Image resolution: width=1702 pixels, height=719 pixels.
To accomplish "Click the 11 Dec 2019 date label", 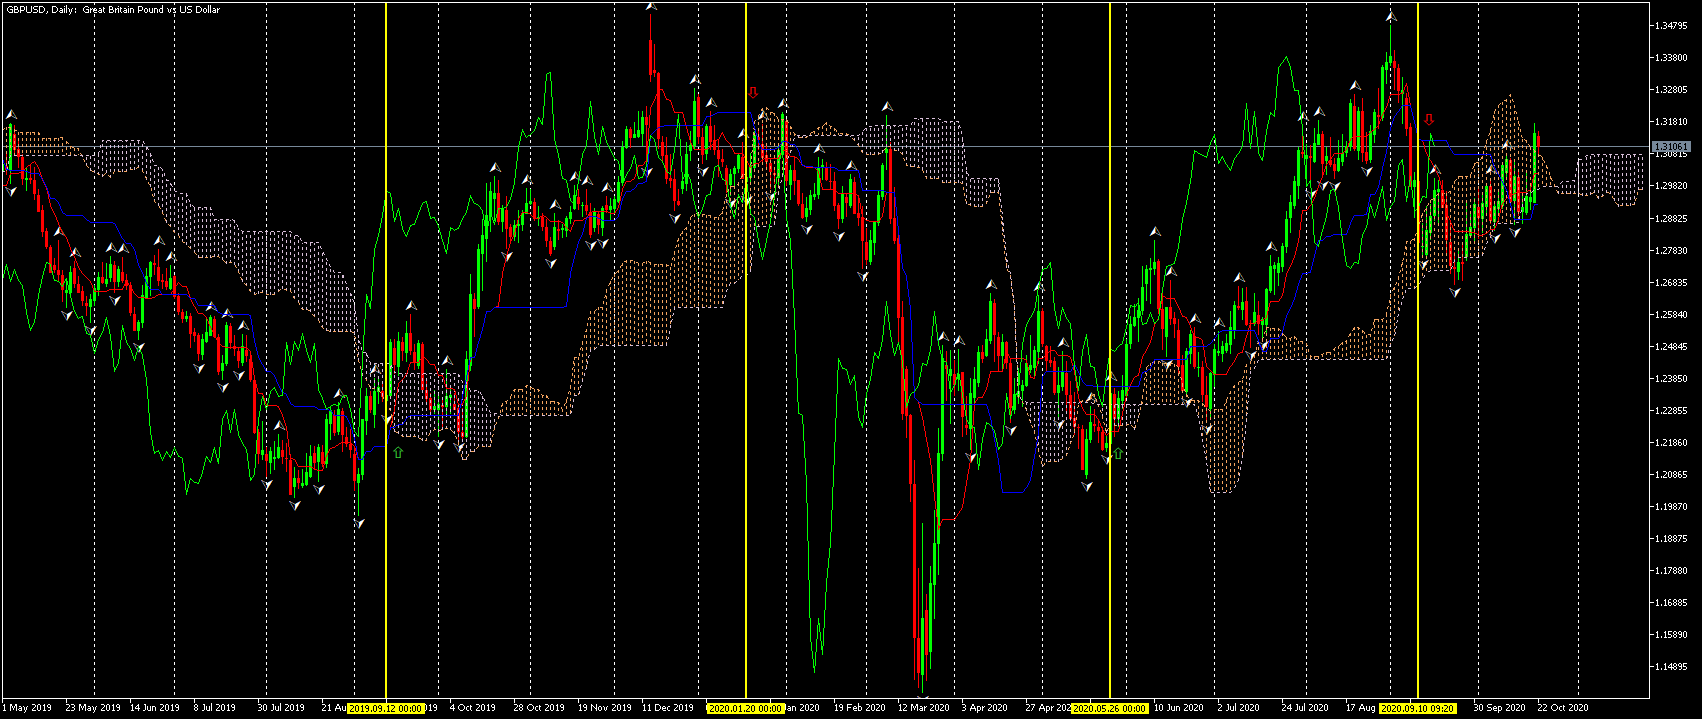I will [667, 708].
